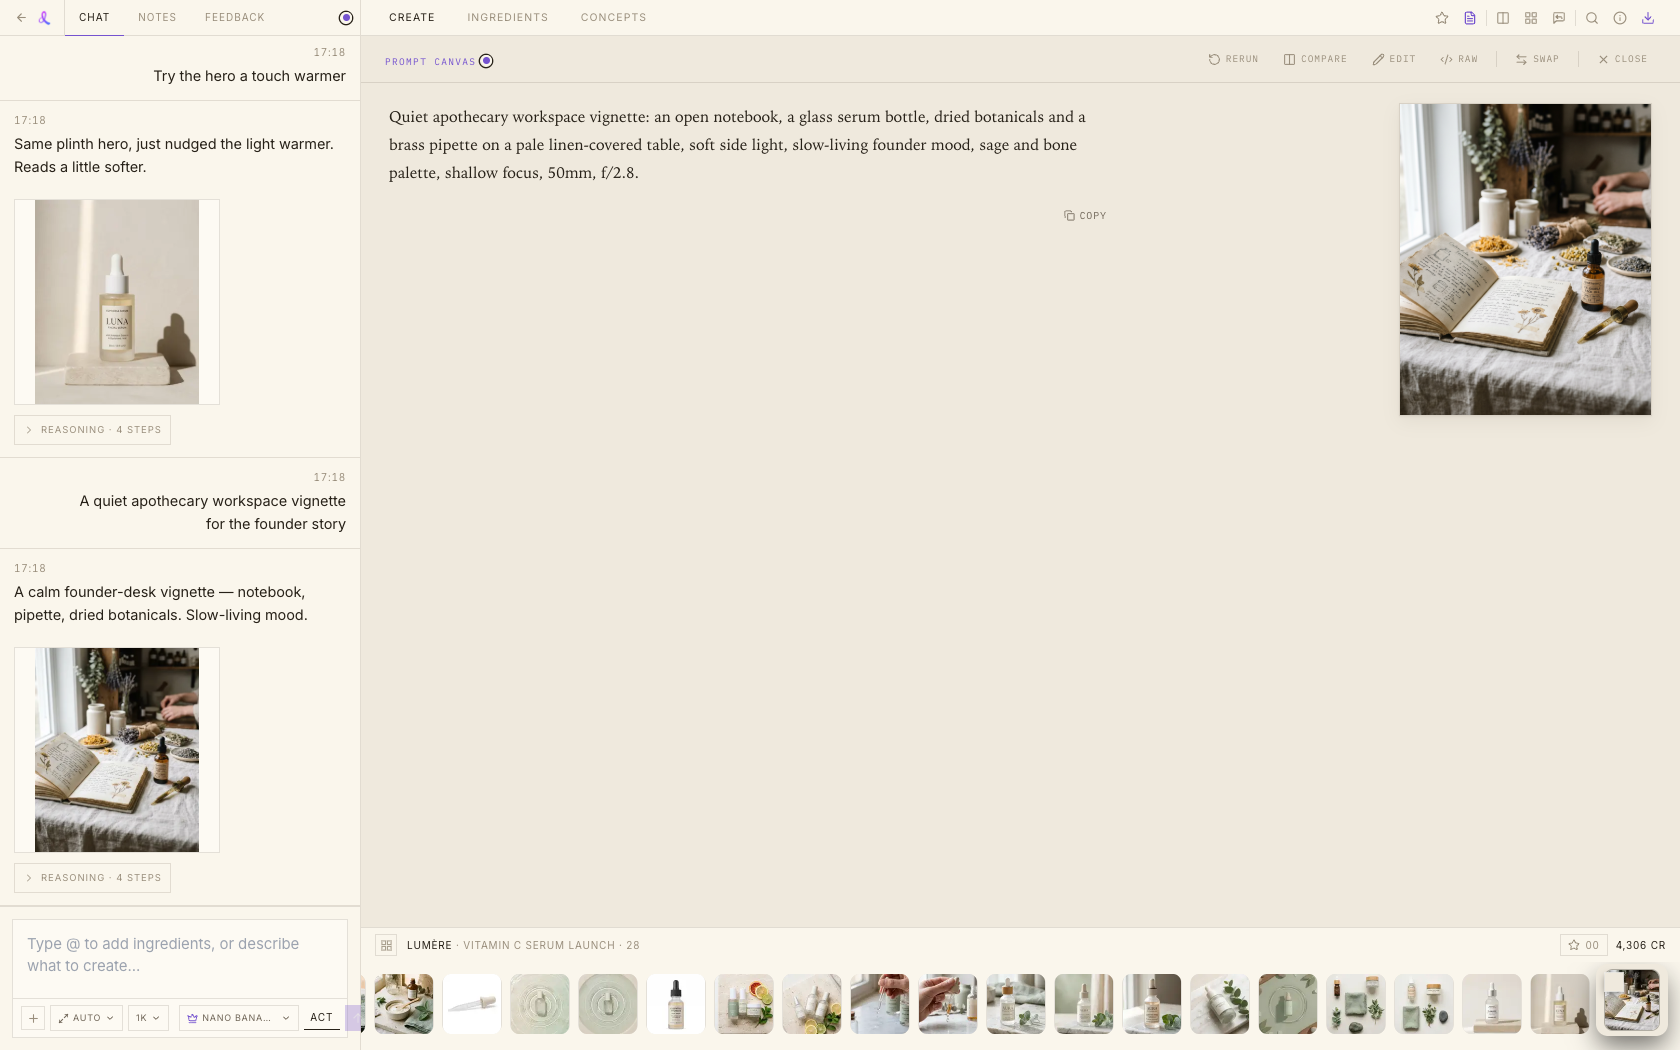
Task: Click the Lumère project title
Action: pos(429,945)
